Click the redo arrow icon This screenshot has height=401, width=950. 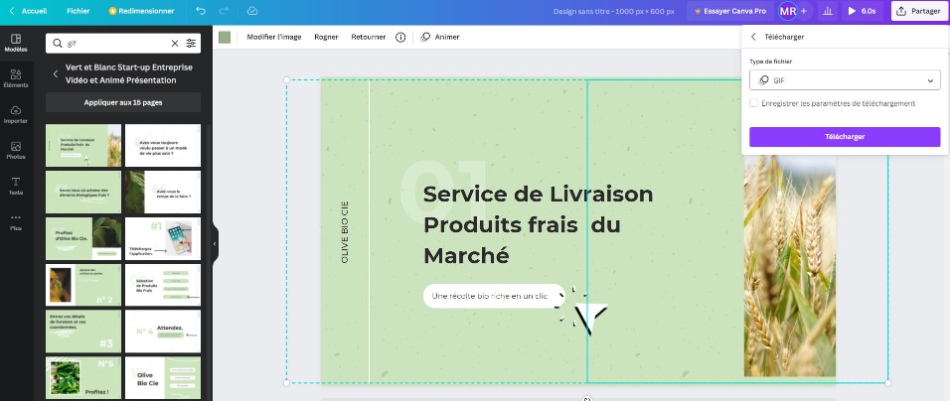pos(224,11)
